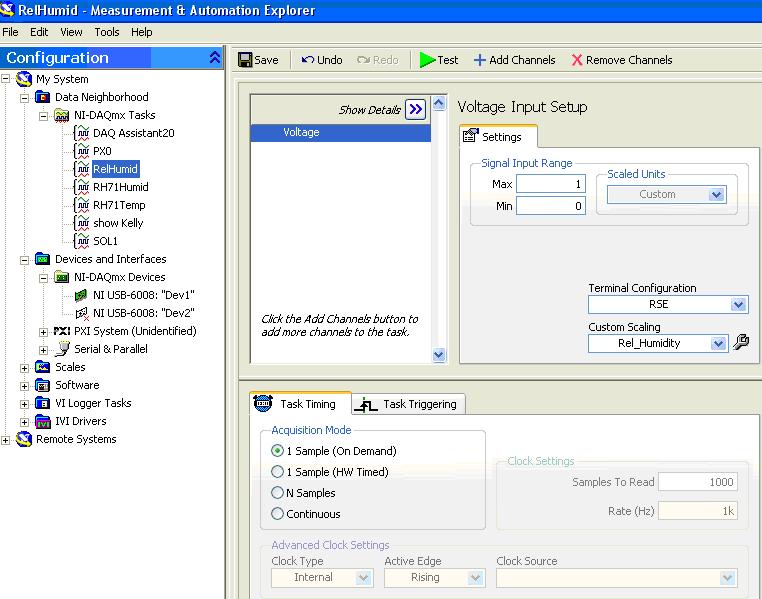The width and height of the screenshot is (762, 599).
Task: Click the channel list scrollbar down arrow
Action: coord(438,355)
